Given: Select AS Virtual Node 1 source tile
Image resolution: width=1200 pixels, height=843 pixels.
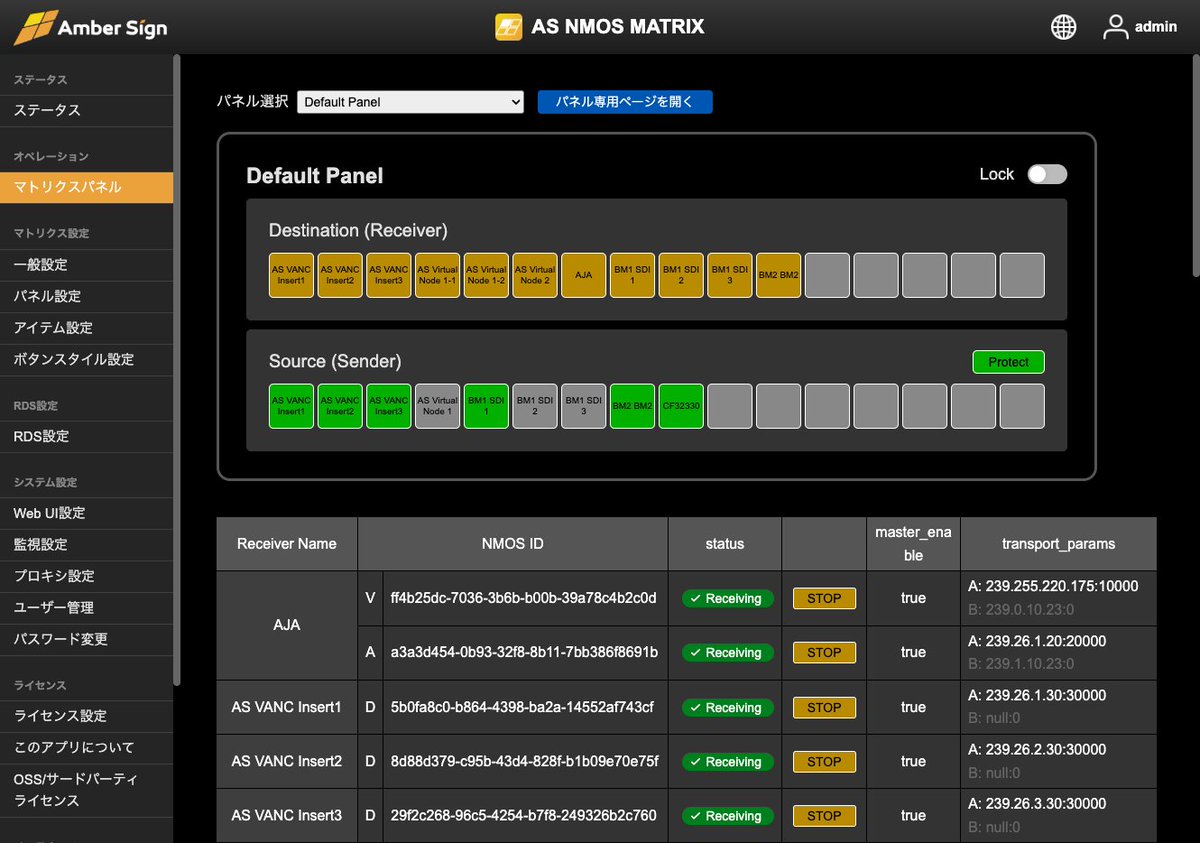Looking at the screenshot, I should point(437,406).
